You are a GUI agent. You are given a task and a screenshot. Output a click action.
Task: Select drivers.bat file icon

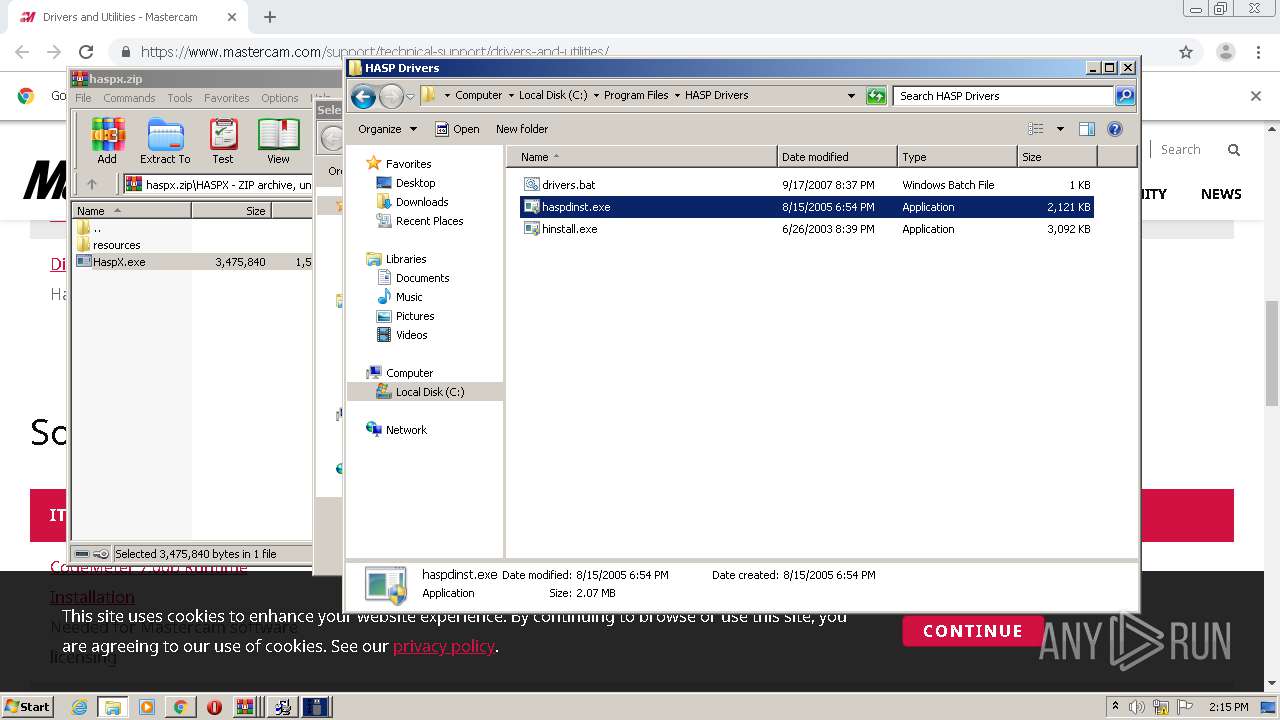coord(532,185)
